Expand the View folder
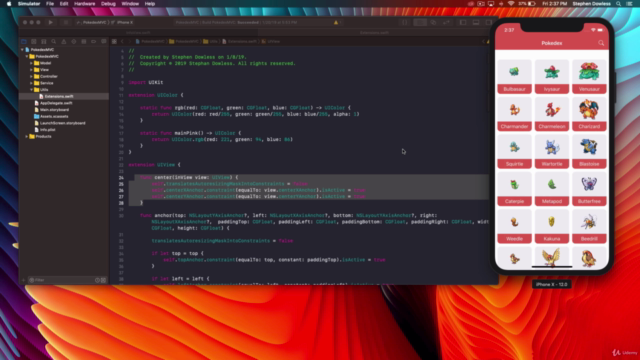Viewport: 640px width, 360px height. click(31, 70)
